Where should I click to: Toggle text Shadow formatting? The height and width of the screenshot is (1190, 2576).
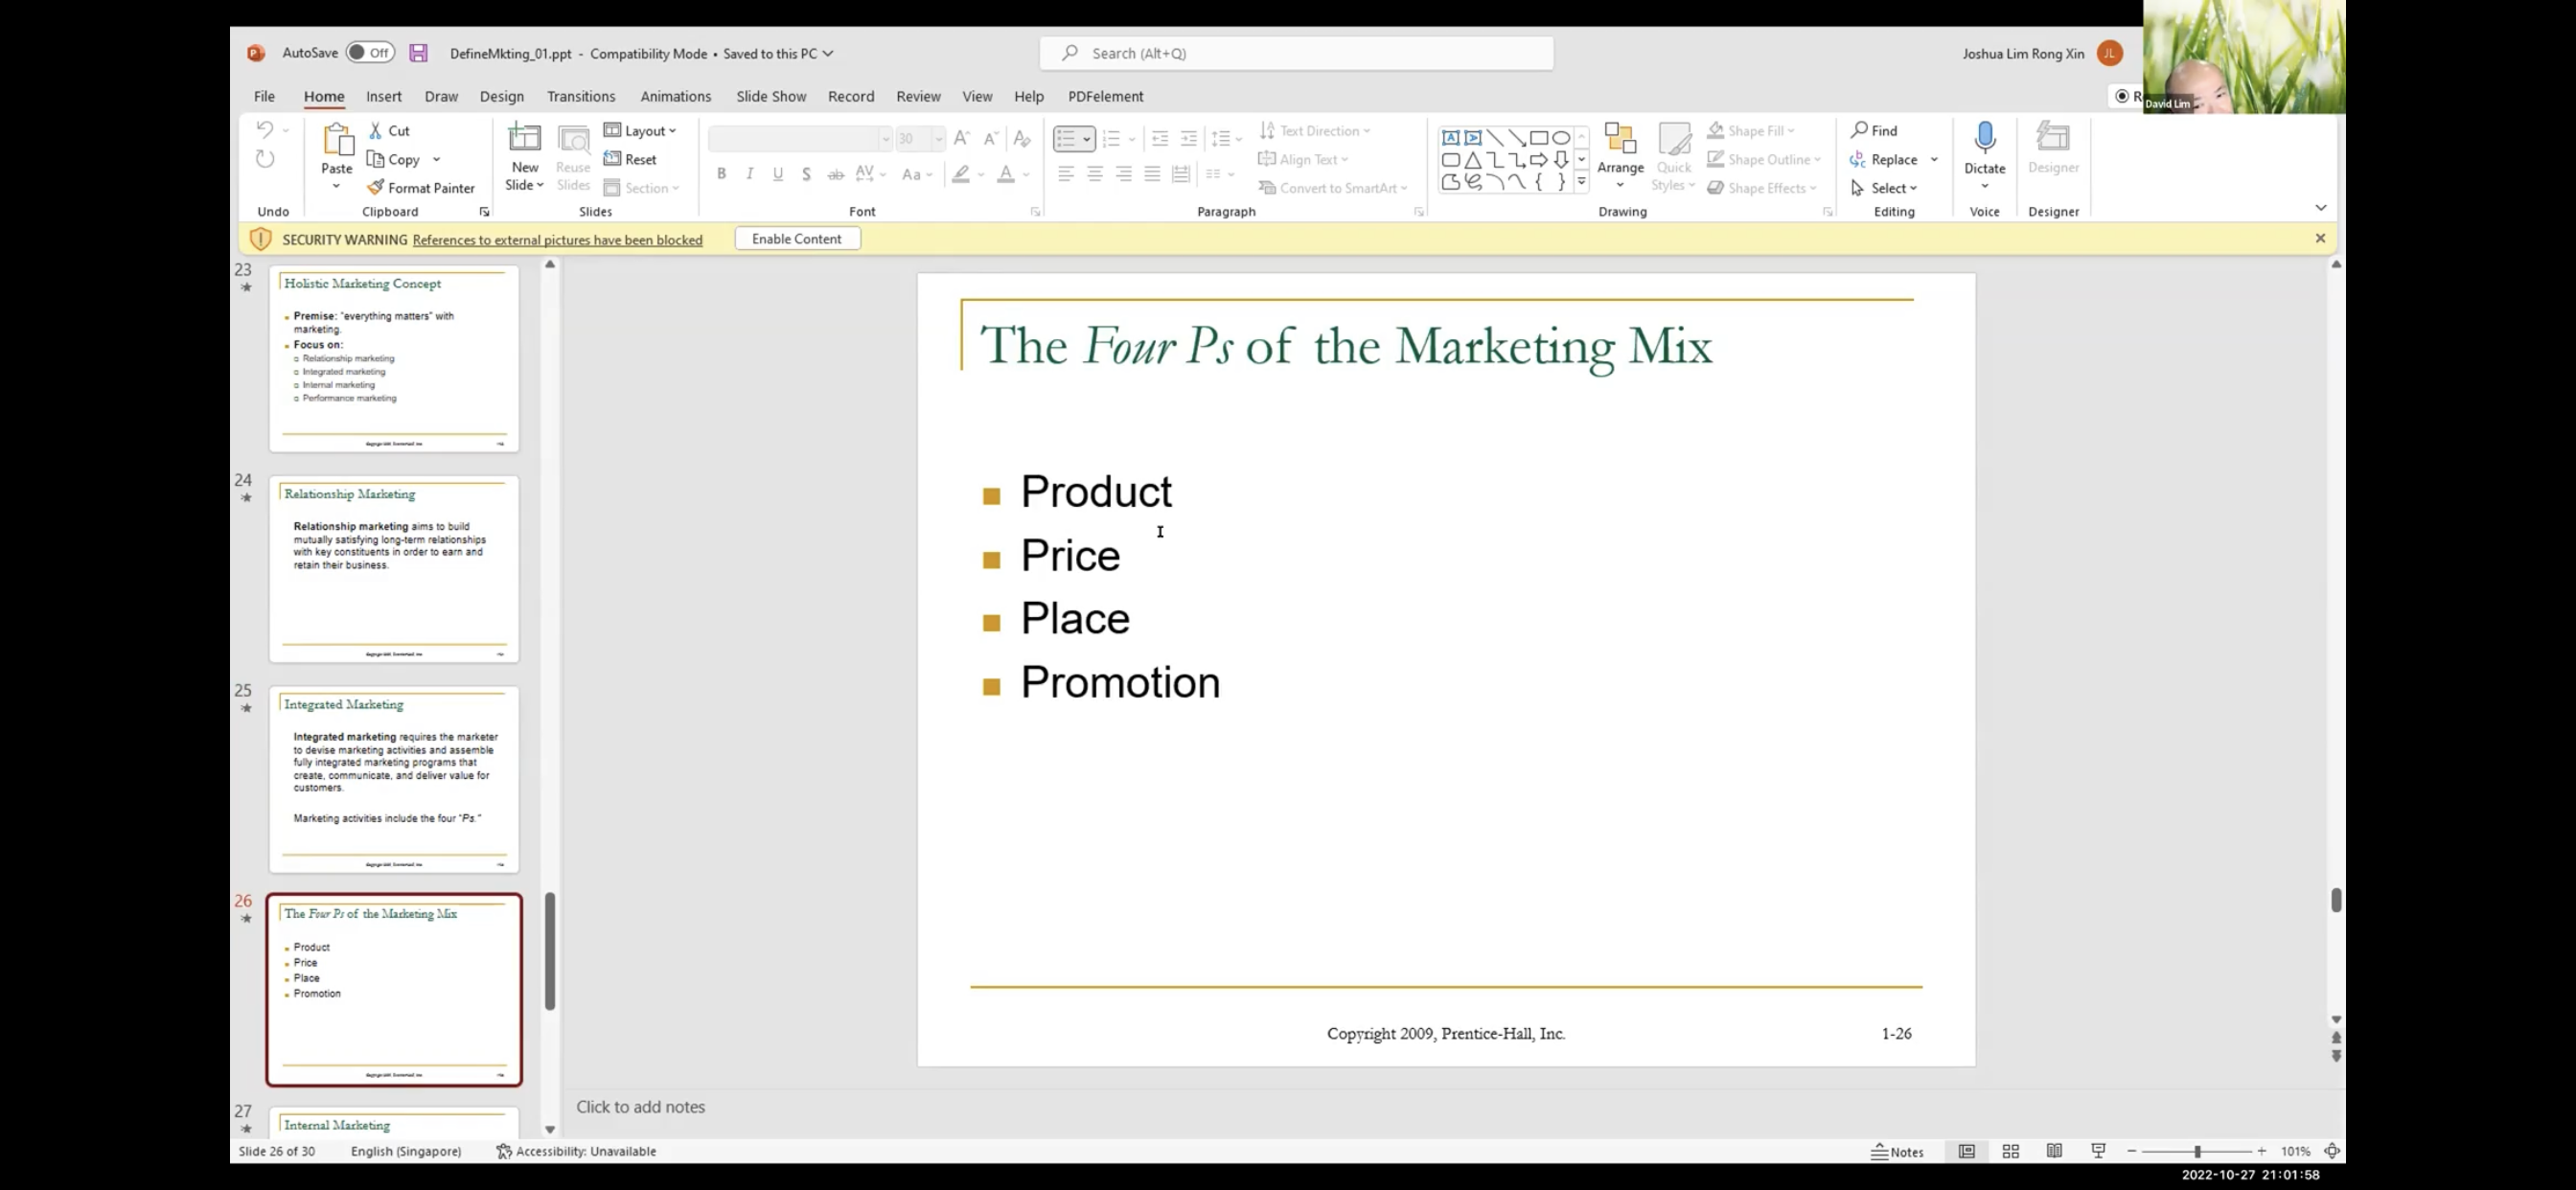806,174
